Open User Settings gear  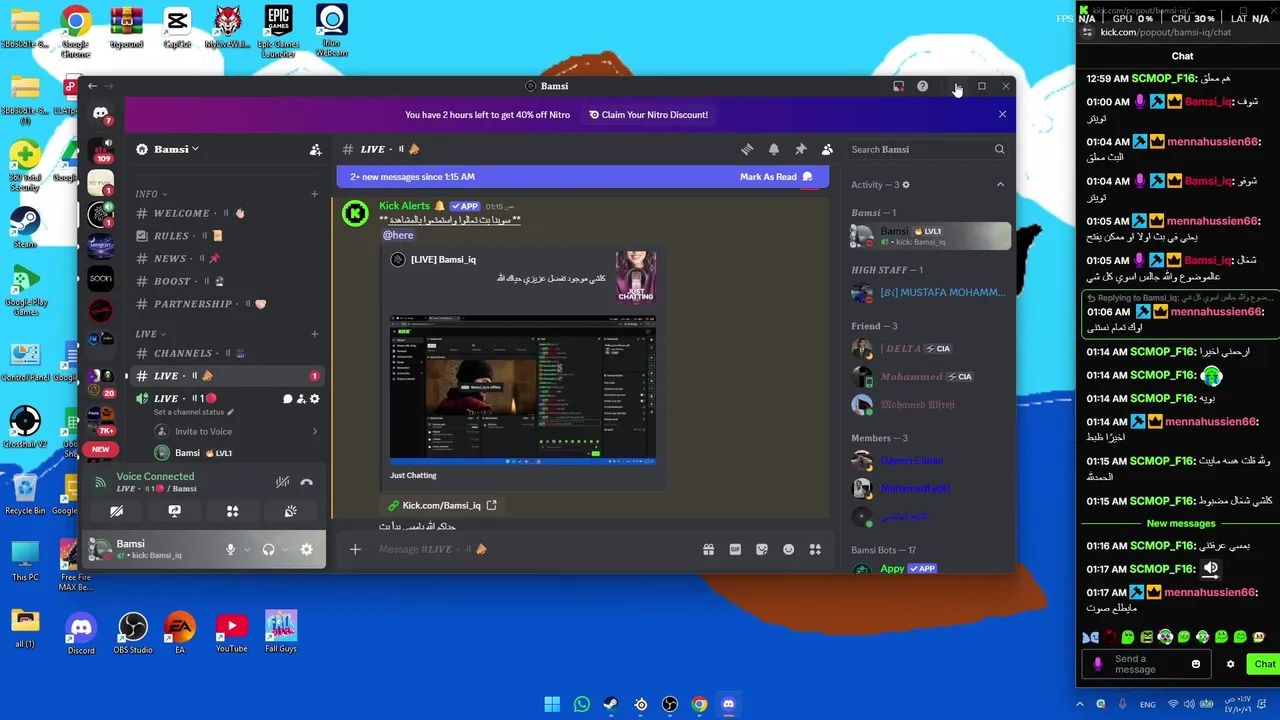(x=307, y=549)
